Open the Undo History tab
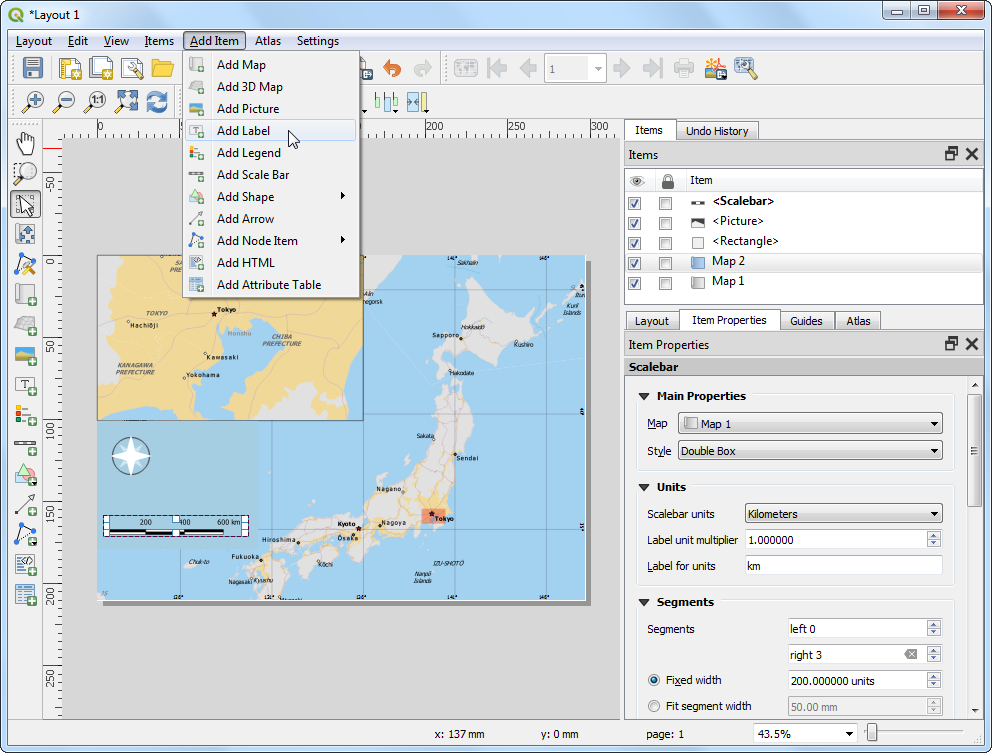The width and height of the screenshot is (992, 753). pos(717,131)
